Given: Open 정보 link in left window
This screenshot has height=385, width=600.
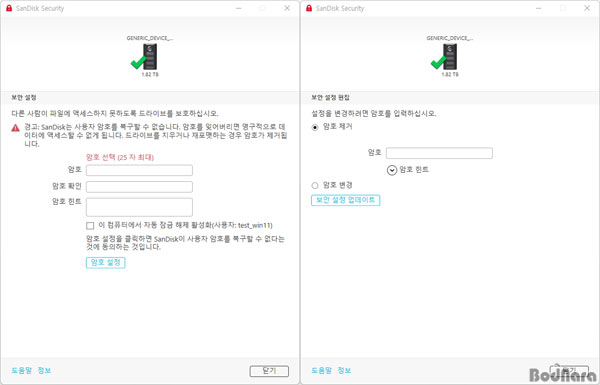Looking at the screenshot, I should [44, 370].
